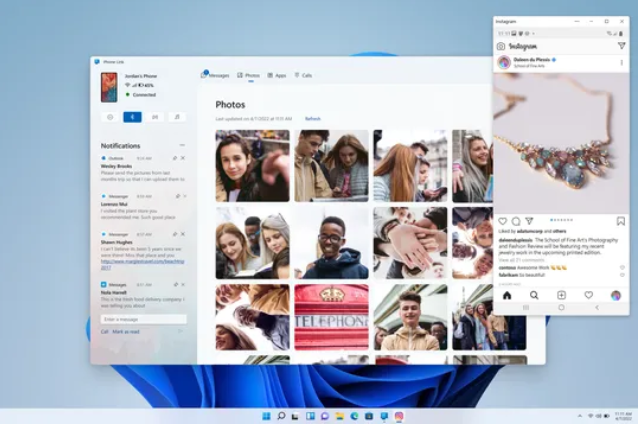Dismiss the Nola Harrell notification
638x427 pixels.
click(183, 285)
